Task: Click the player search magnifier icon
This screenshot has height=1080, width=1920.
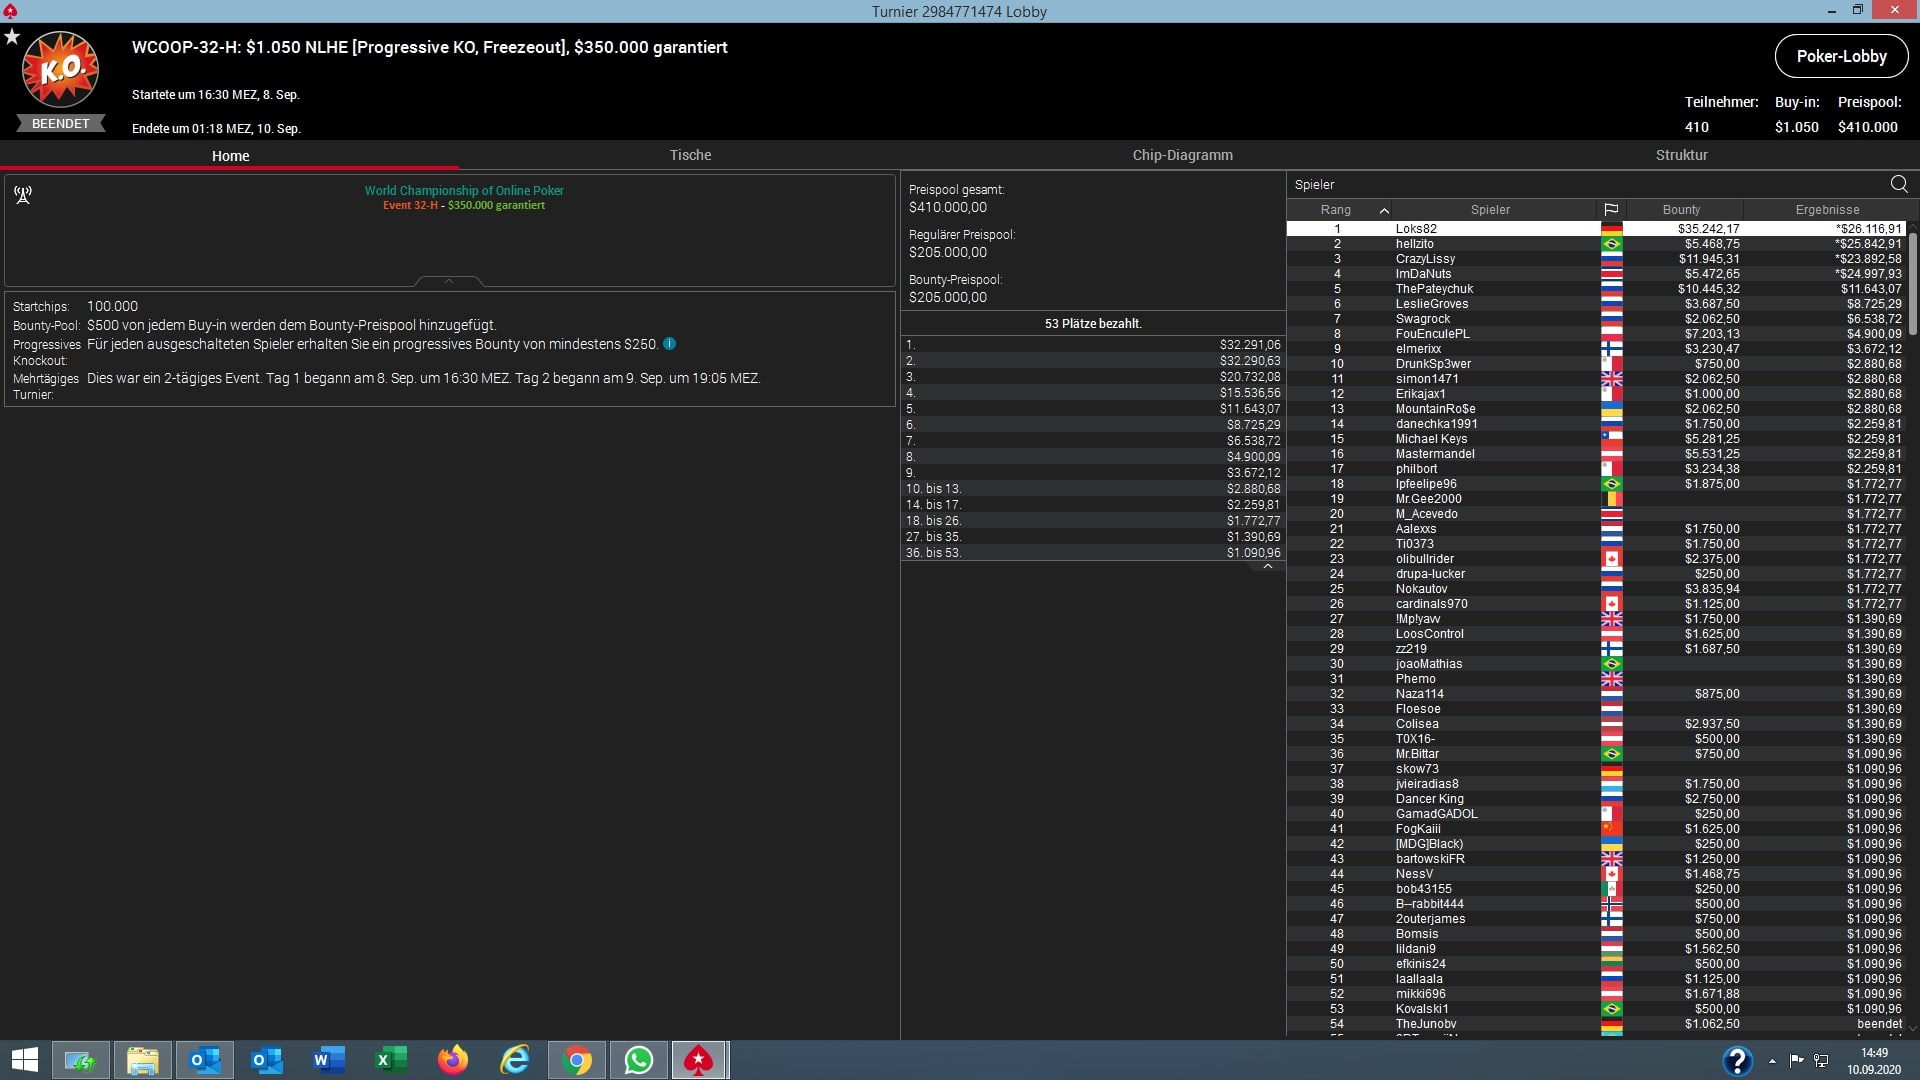Action: tap(1898, 184)
